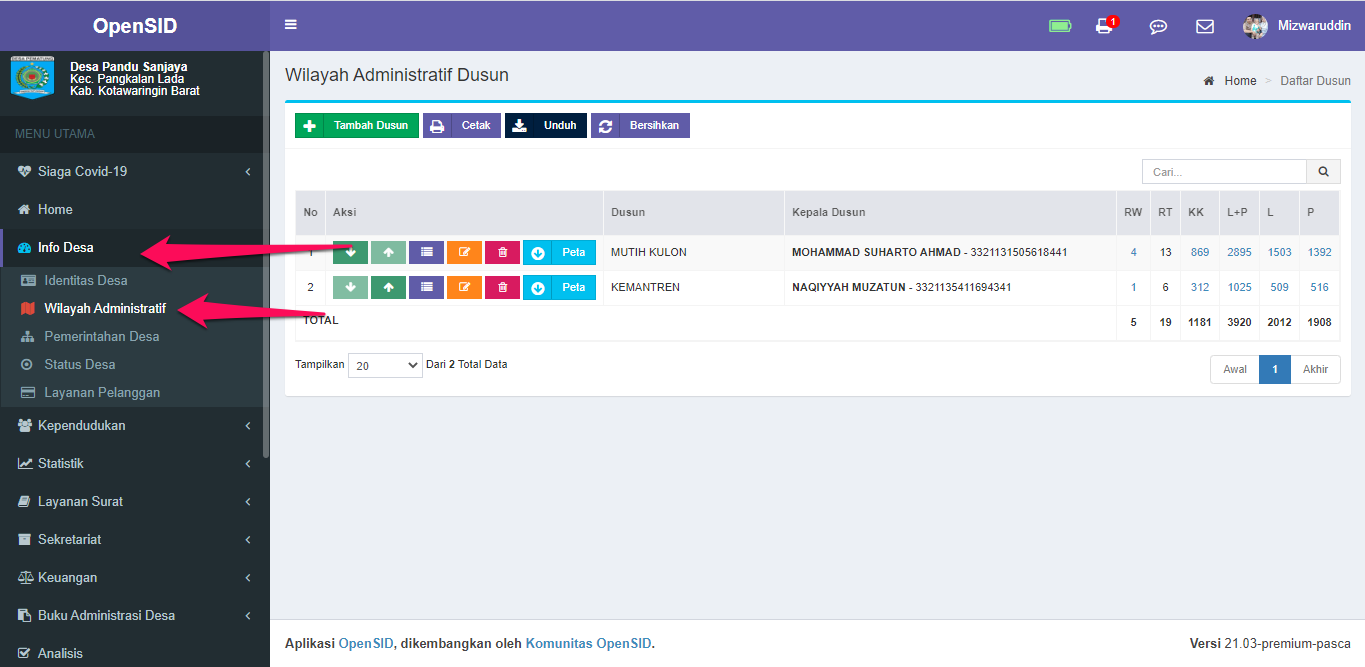
Task: Toggle the sidebar with the hamburger icon
Action: [x=290, y=24]
